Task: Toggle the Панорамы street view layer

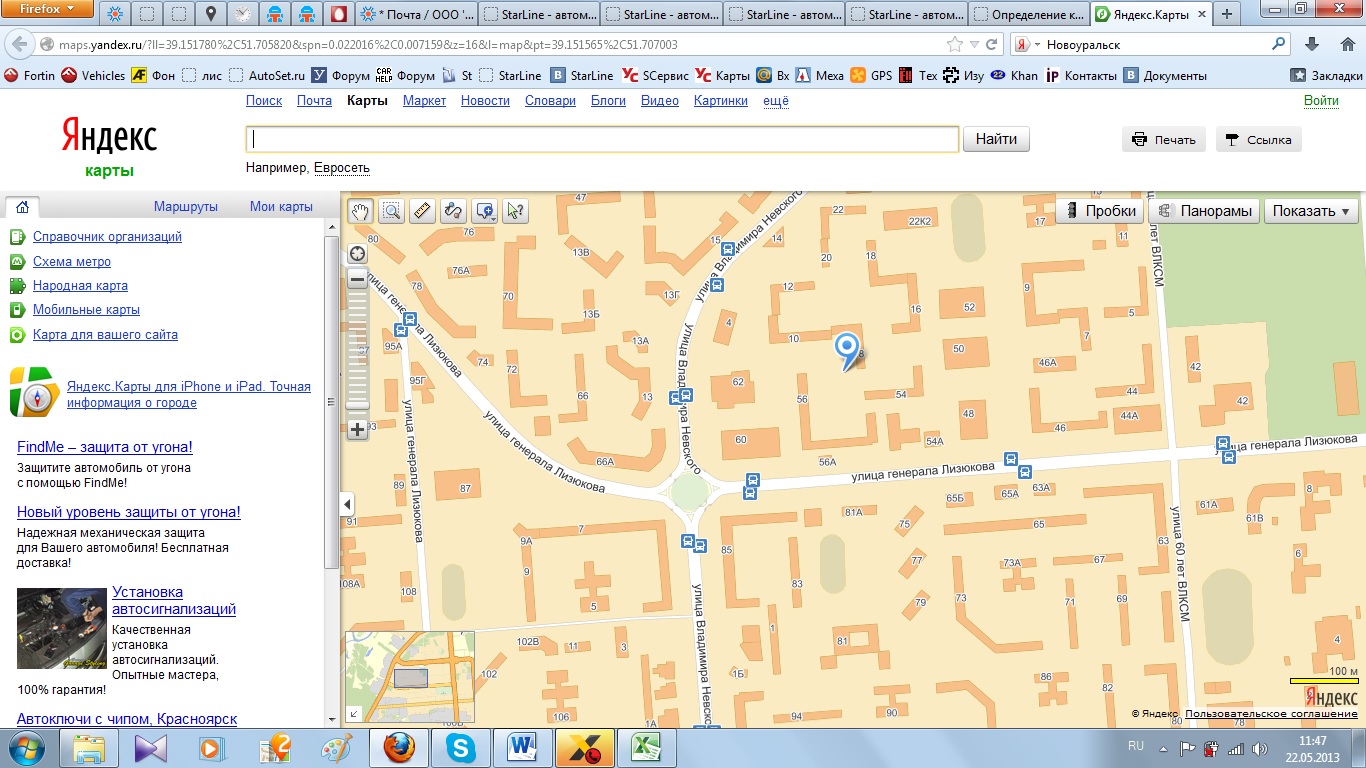Action: click(1204, 211)
